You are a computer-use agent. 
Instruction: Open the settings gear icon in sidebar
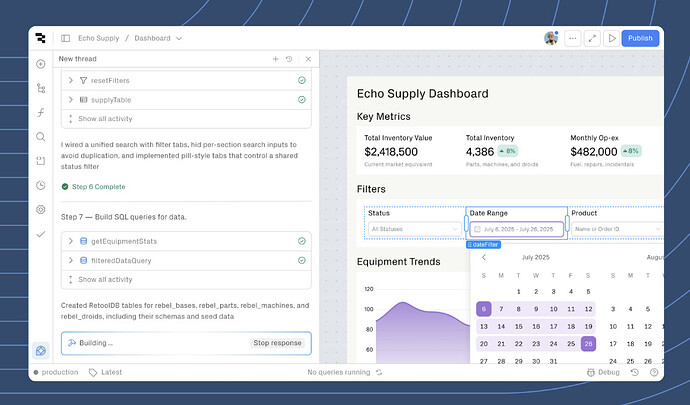coord(41,209)
